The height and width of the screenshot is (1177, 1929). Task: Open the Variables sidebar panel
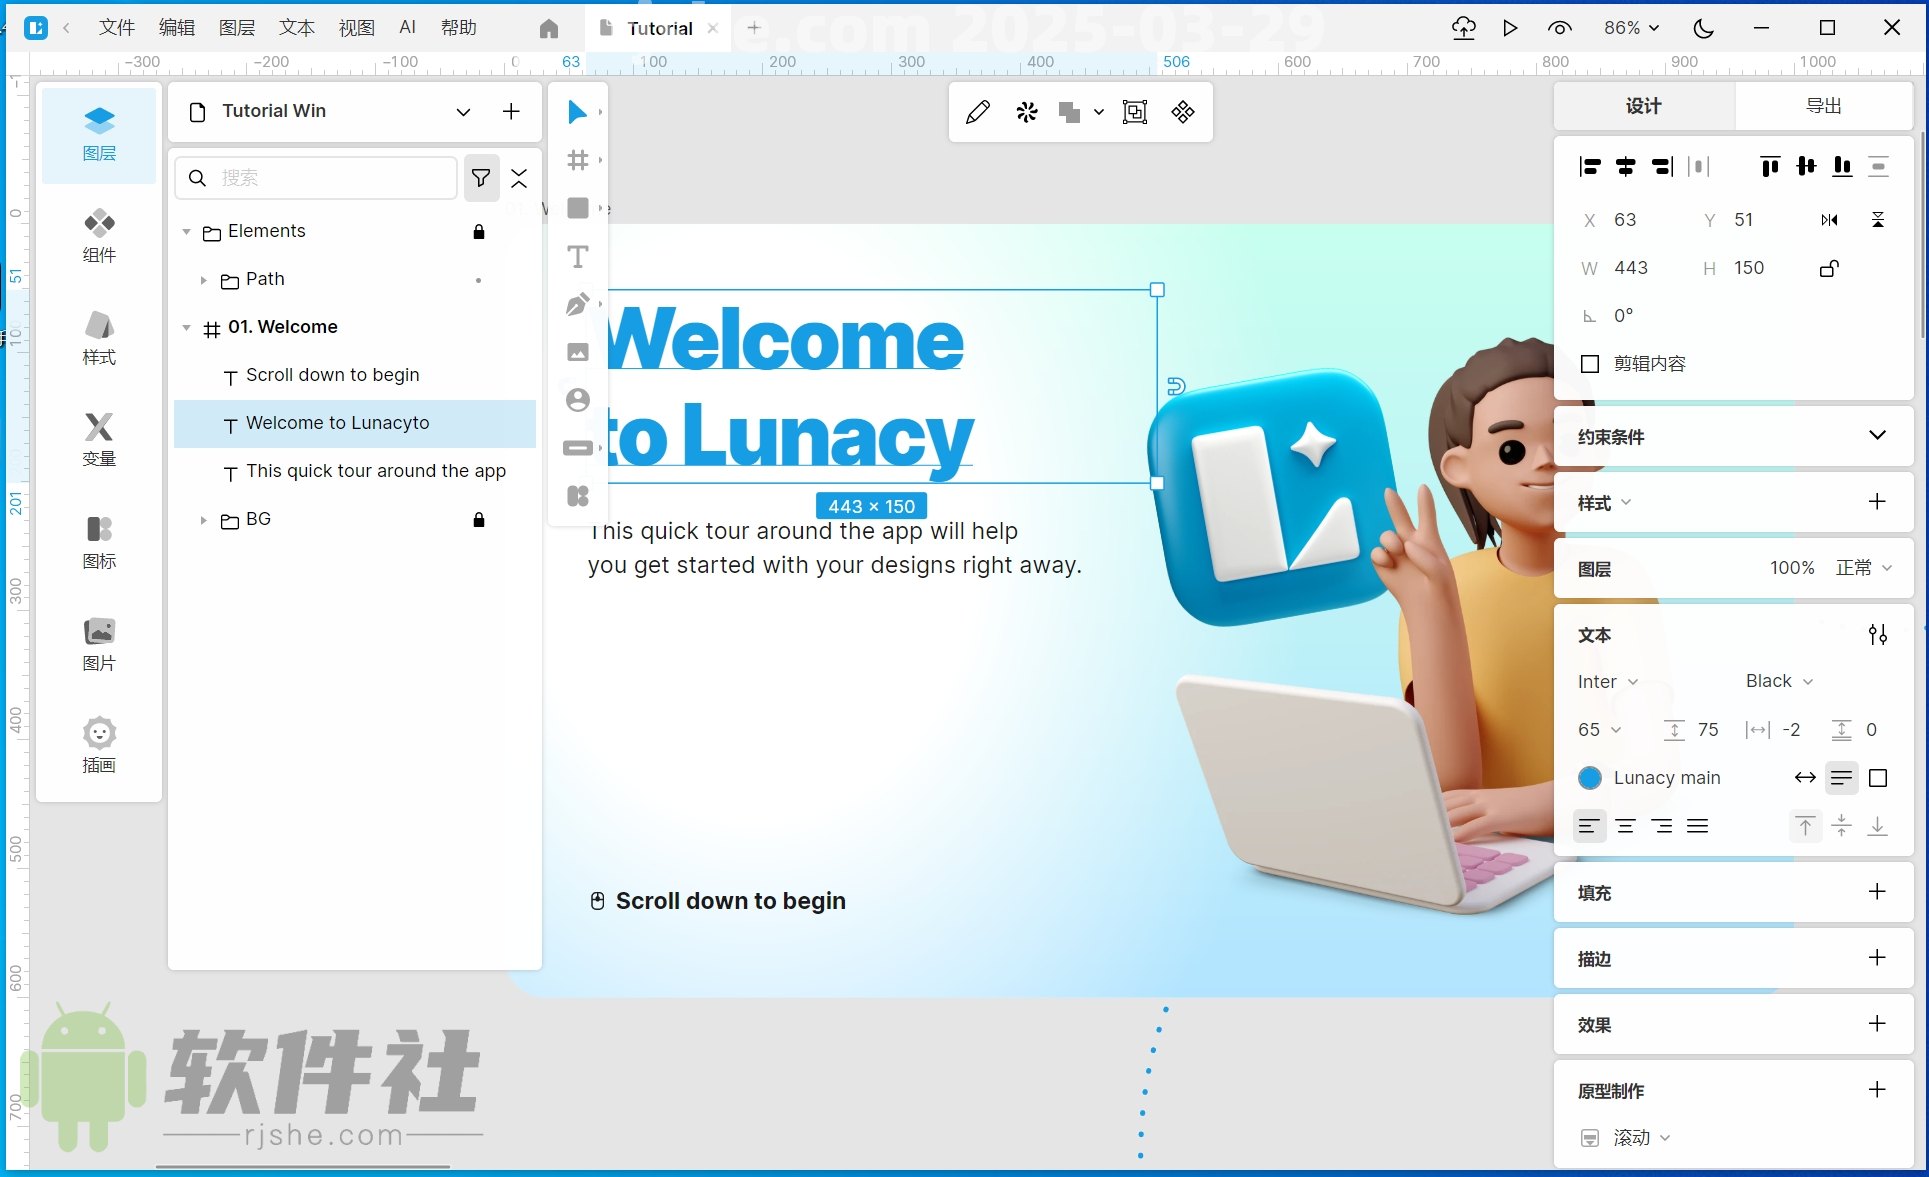99,440
